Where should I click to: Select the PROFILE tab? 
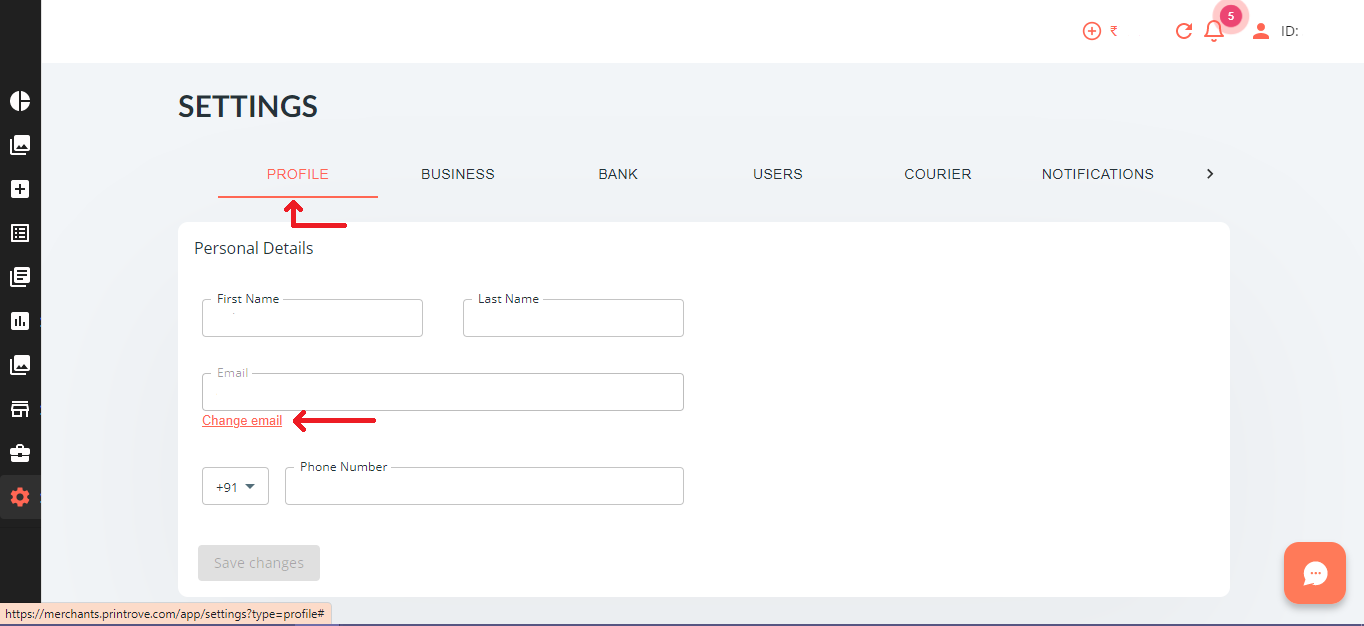[298, 174]
